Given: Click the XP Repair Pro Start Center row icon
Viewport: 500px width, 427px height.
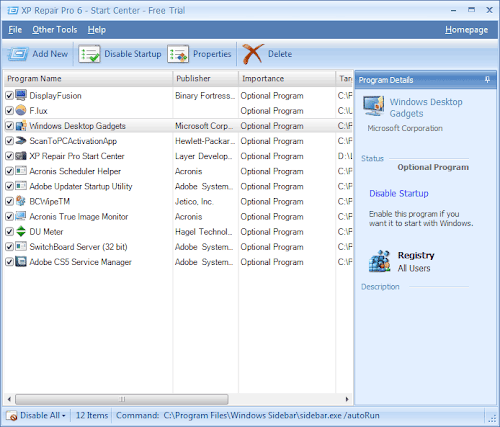Looking at the screenshot, I should pos(21,156).
